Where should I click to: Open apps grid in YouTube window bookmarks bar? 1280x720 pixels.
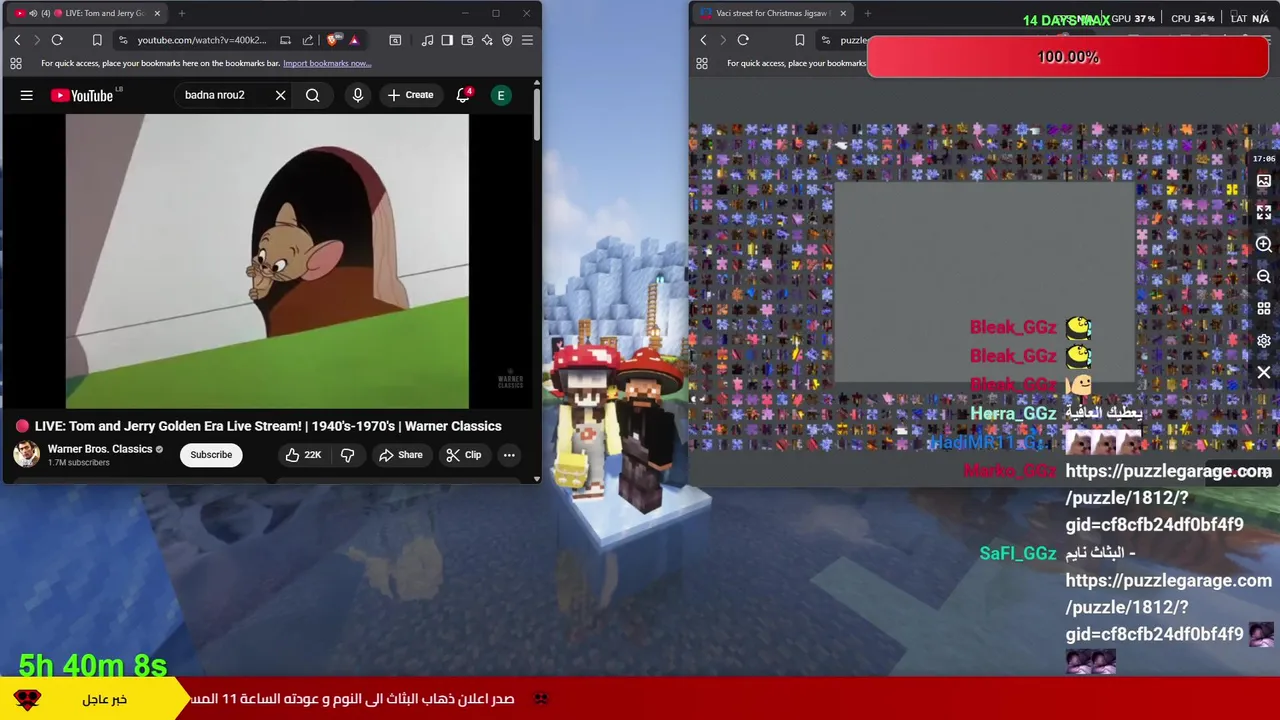pos(16,63)
